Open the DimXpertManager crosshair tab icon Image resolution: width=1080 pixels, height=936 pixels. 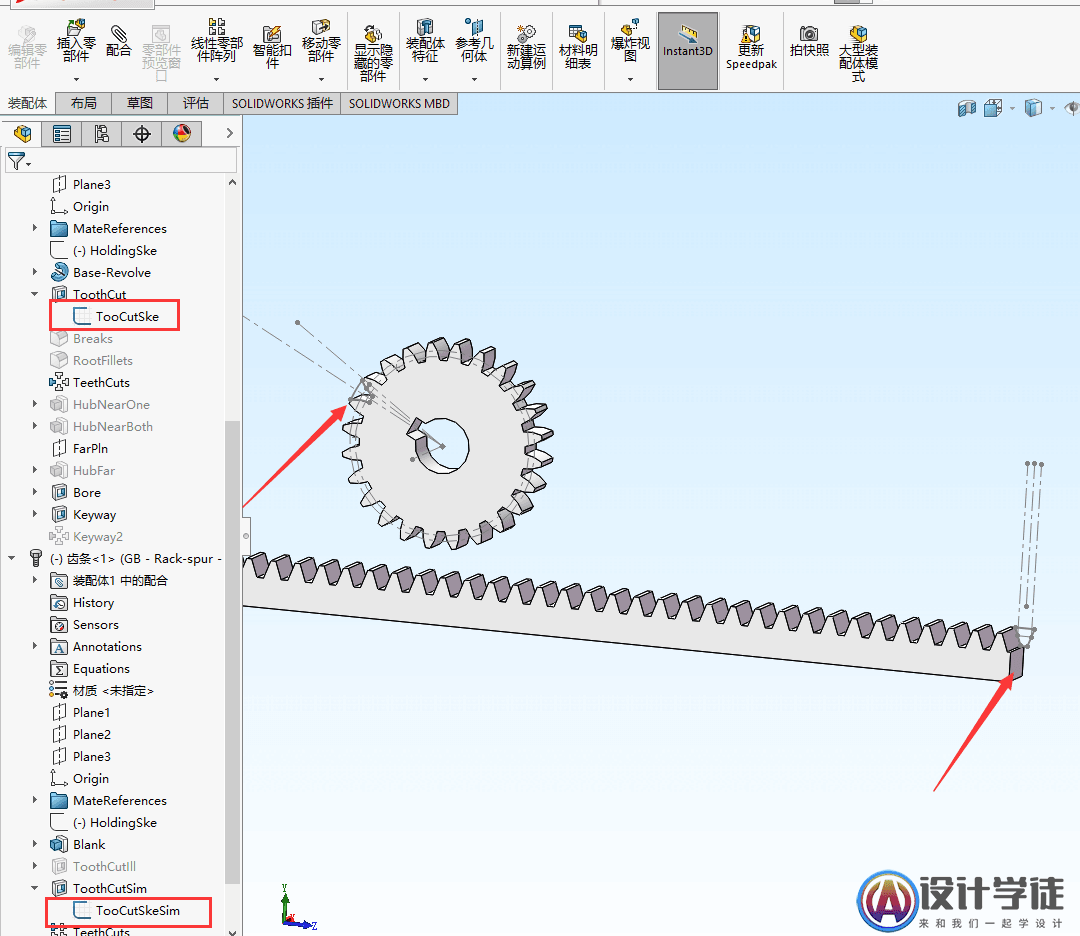[x=142, y=134]
